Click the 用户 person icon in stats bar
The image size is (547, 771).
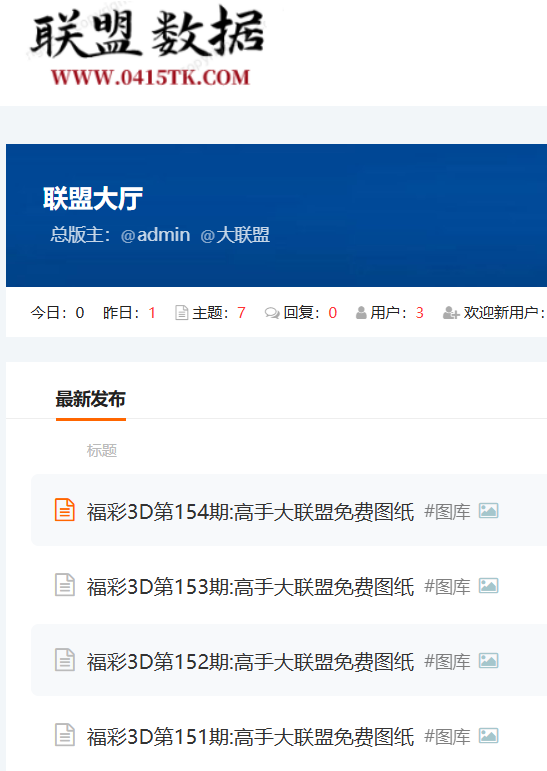click(x=361, y=313)
